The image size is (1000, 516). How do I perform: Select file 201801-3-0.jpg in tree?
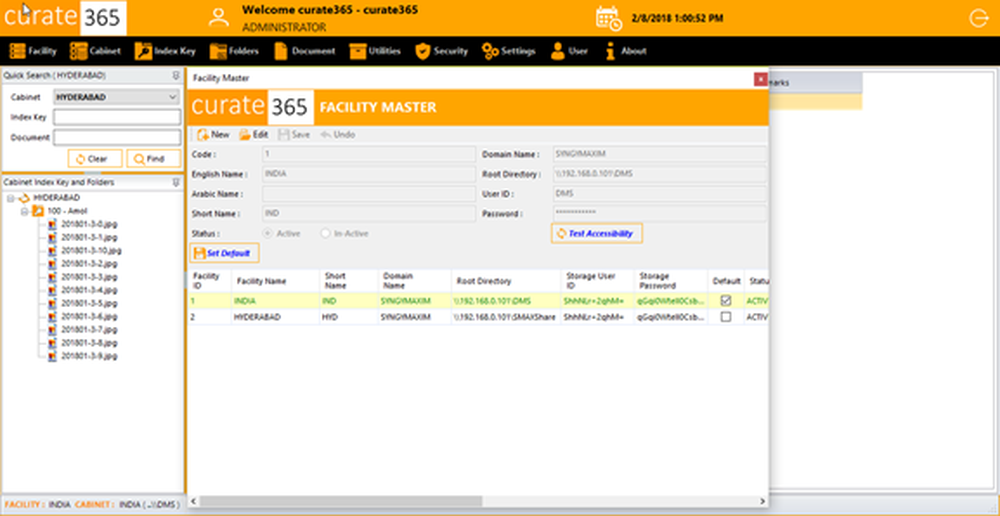(x=89, y=224)
